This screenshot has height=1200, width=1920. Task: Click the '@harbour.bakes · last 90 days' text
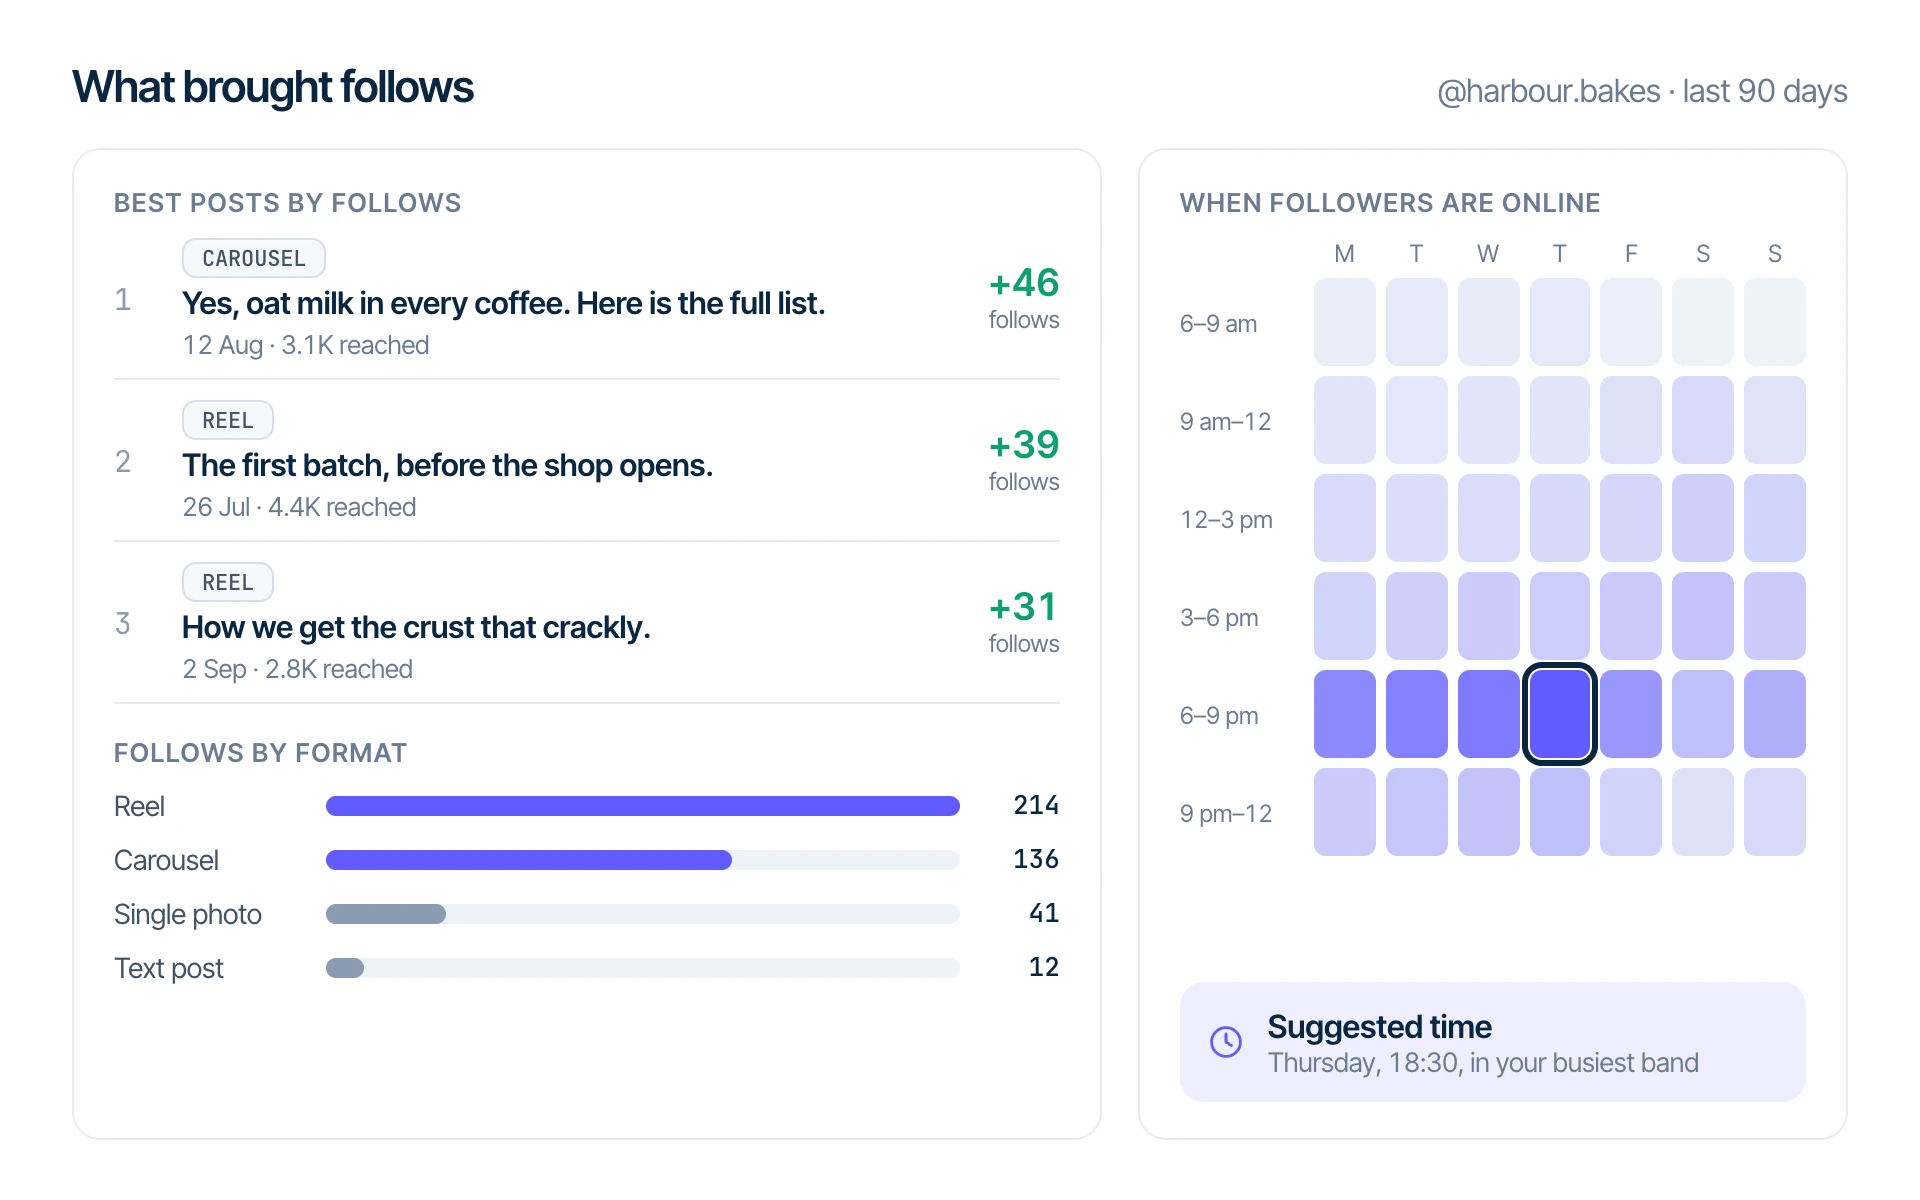[x=1642, y=91]
